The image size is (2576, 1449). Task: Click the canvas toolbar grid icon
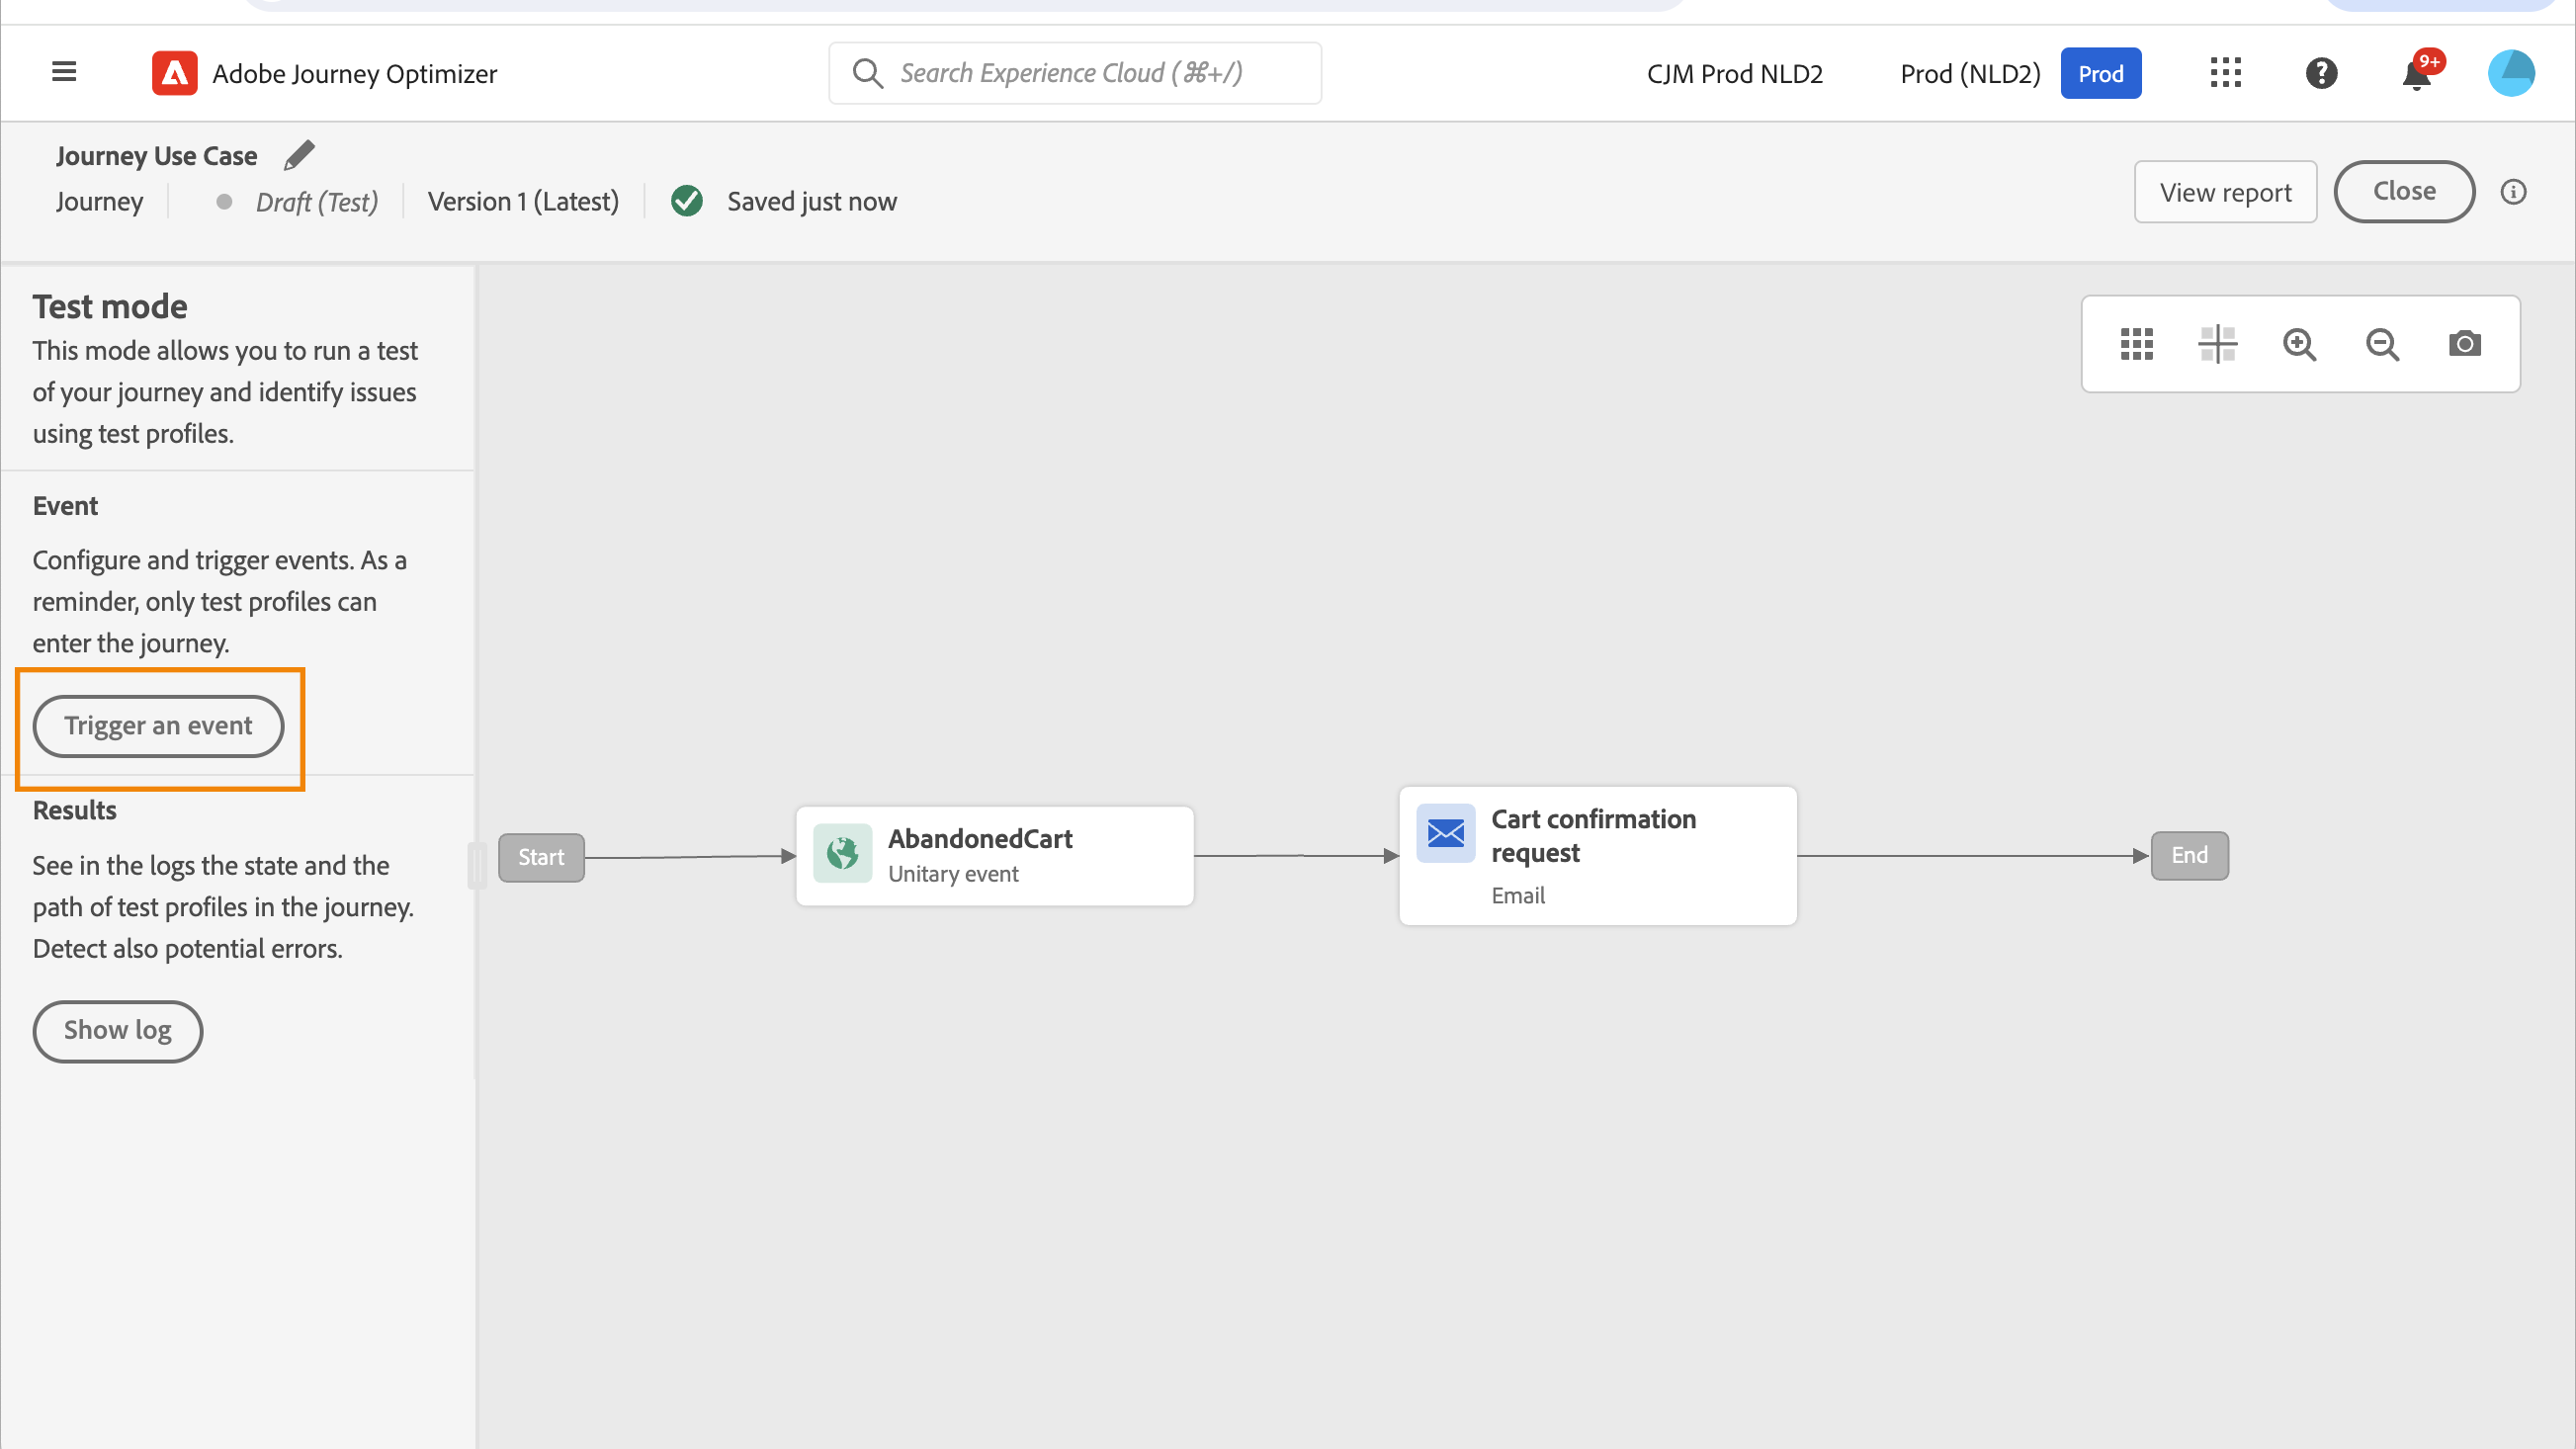click(x=2136, y=344)
